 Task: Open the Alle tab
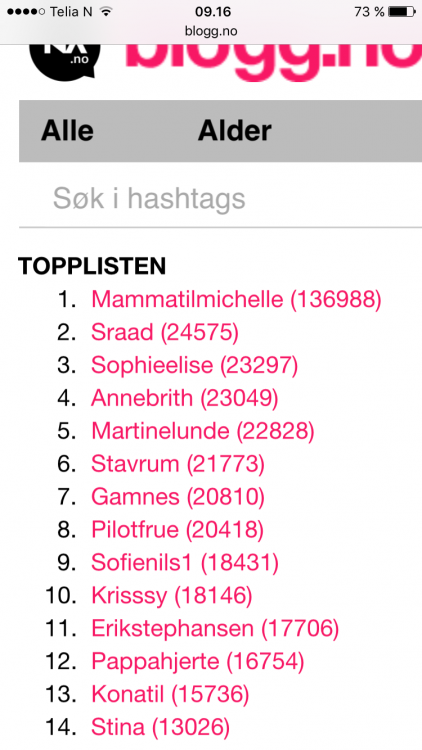pos(67,131)
